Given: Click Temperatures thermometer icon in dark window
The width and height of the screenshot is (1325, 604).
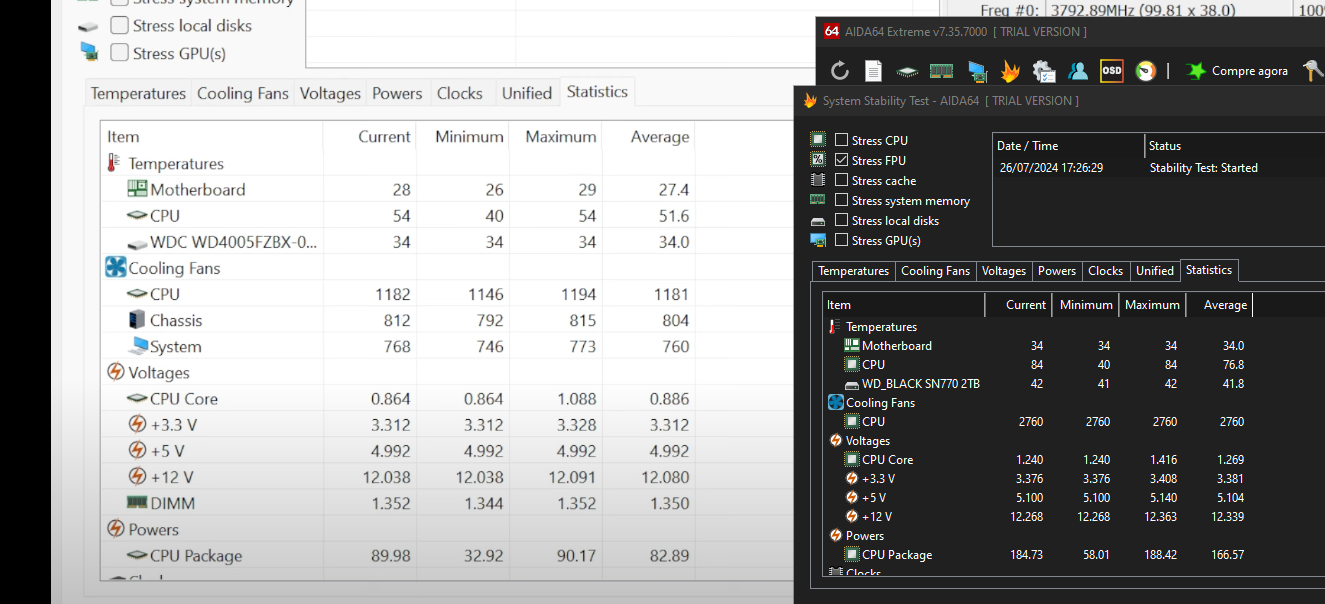Looking at the screenshot, I should pyautogui.click(x=834, y=327).
